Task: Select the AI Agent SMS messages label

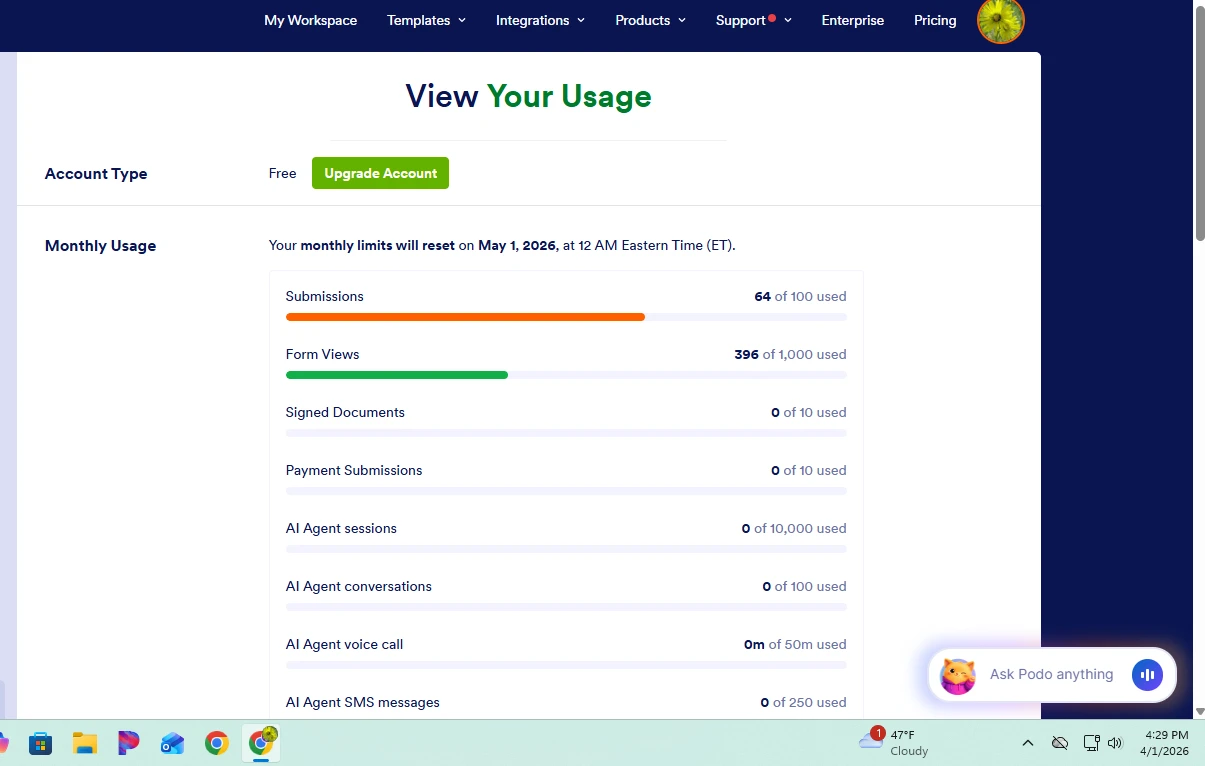Action: pyautogui.click(x=363, y=702)
